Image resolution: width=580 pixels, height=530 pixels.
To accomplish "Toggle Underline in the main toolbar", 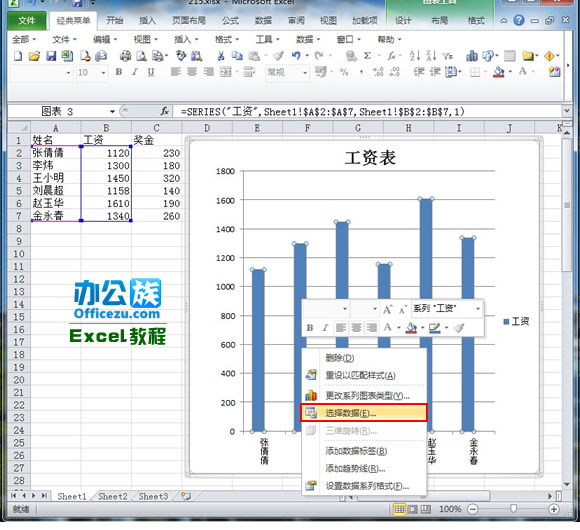I will 151,72.
